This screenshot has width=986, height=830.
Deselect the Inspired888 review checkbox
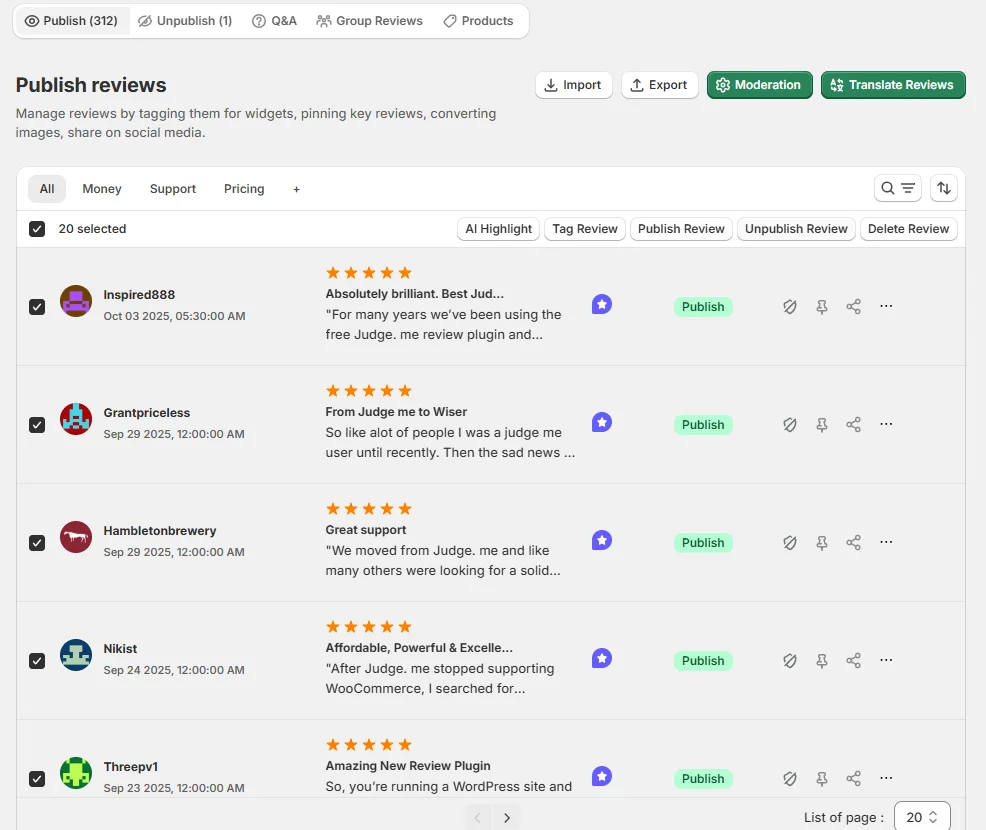point(37,306)
